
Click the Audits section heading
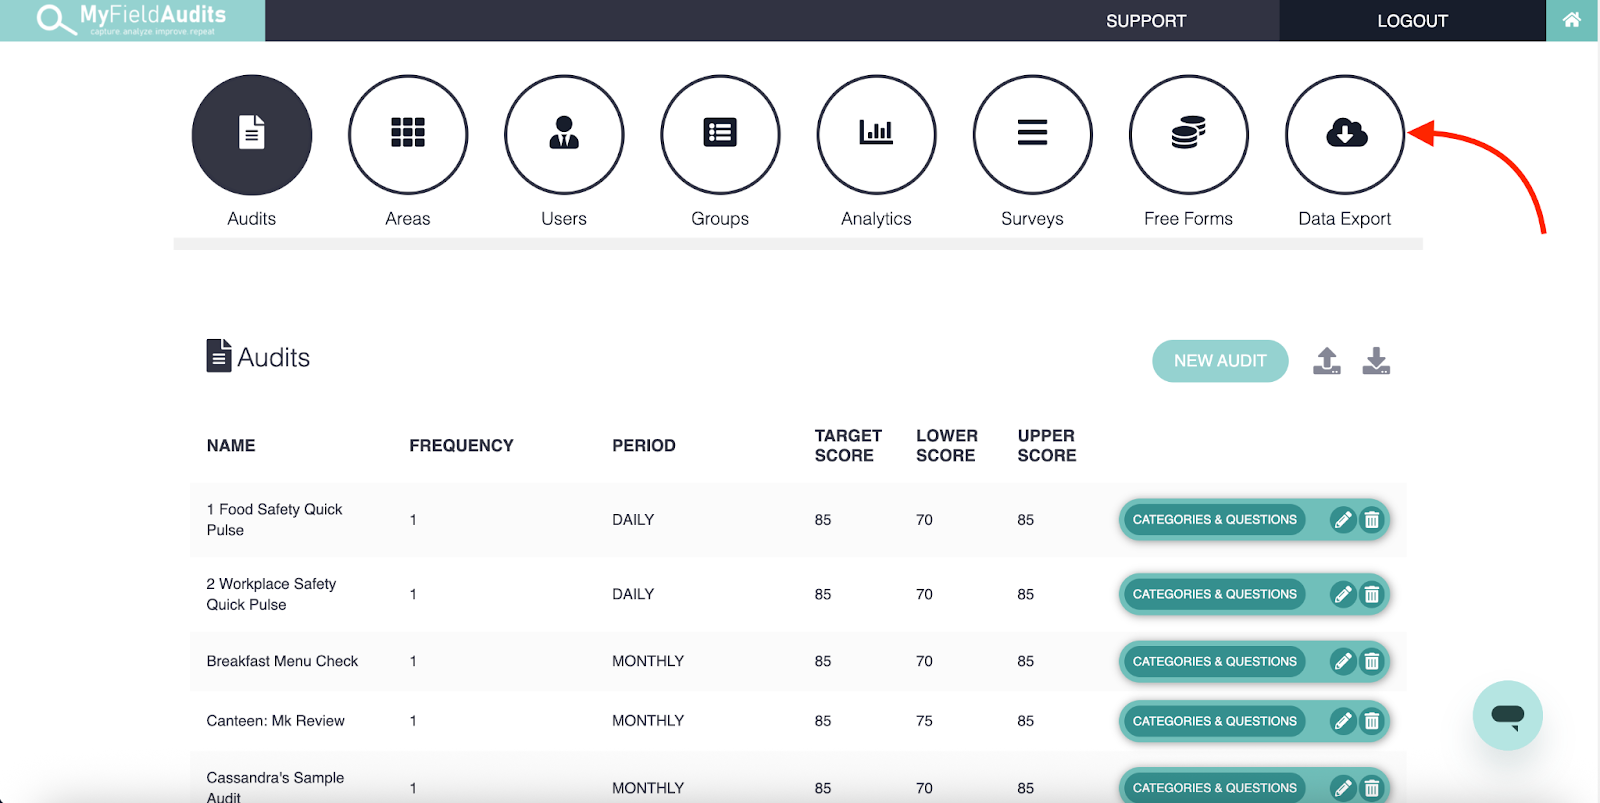(258, 357)
